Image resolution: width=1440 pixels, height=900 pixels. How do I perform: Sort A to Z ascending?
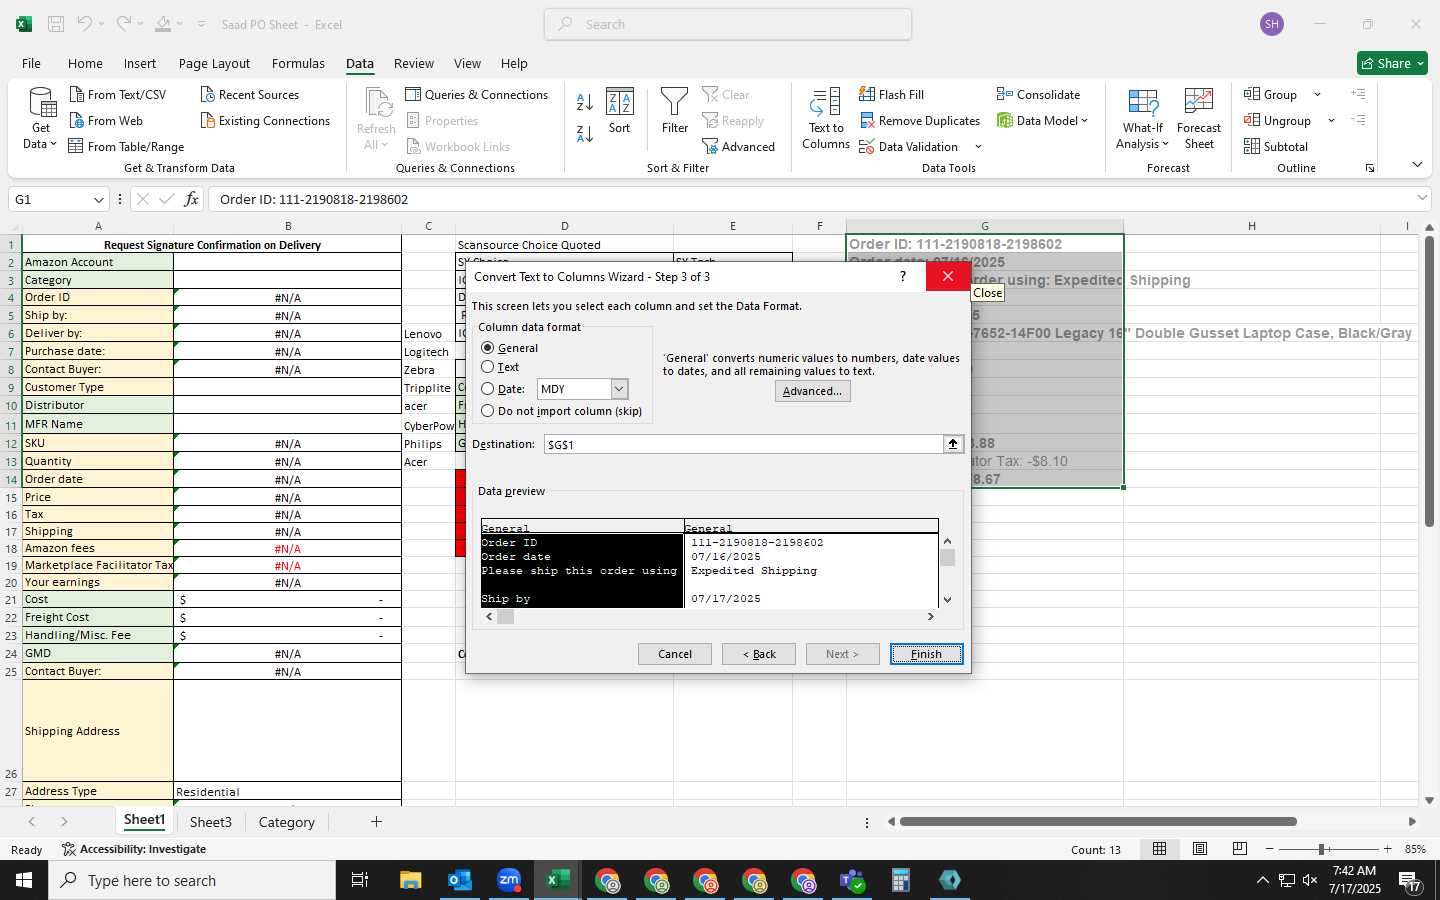585,102
